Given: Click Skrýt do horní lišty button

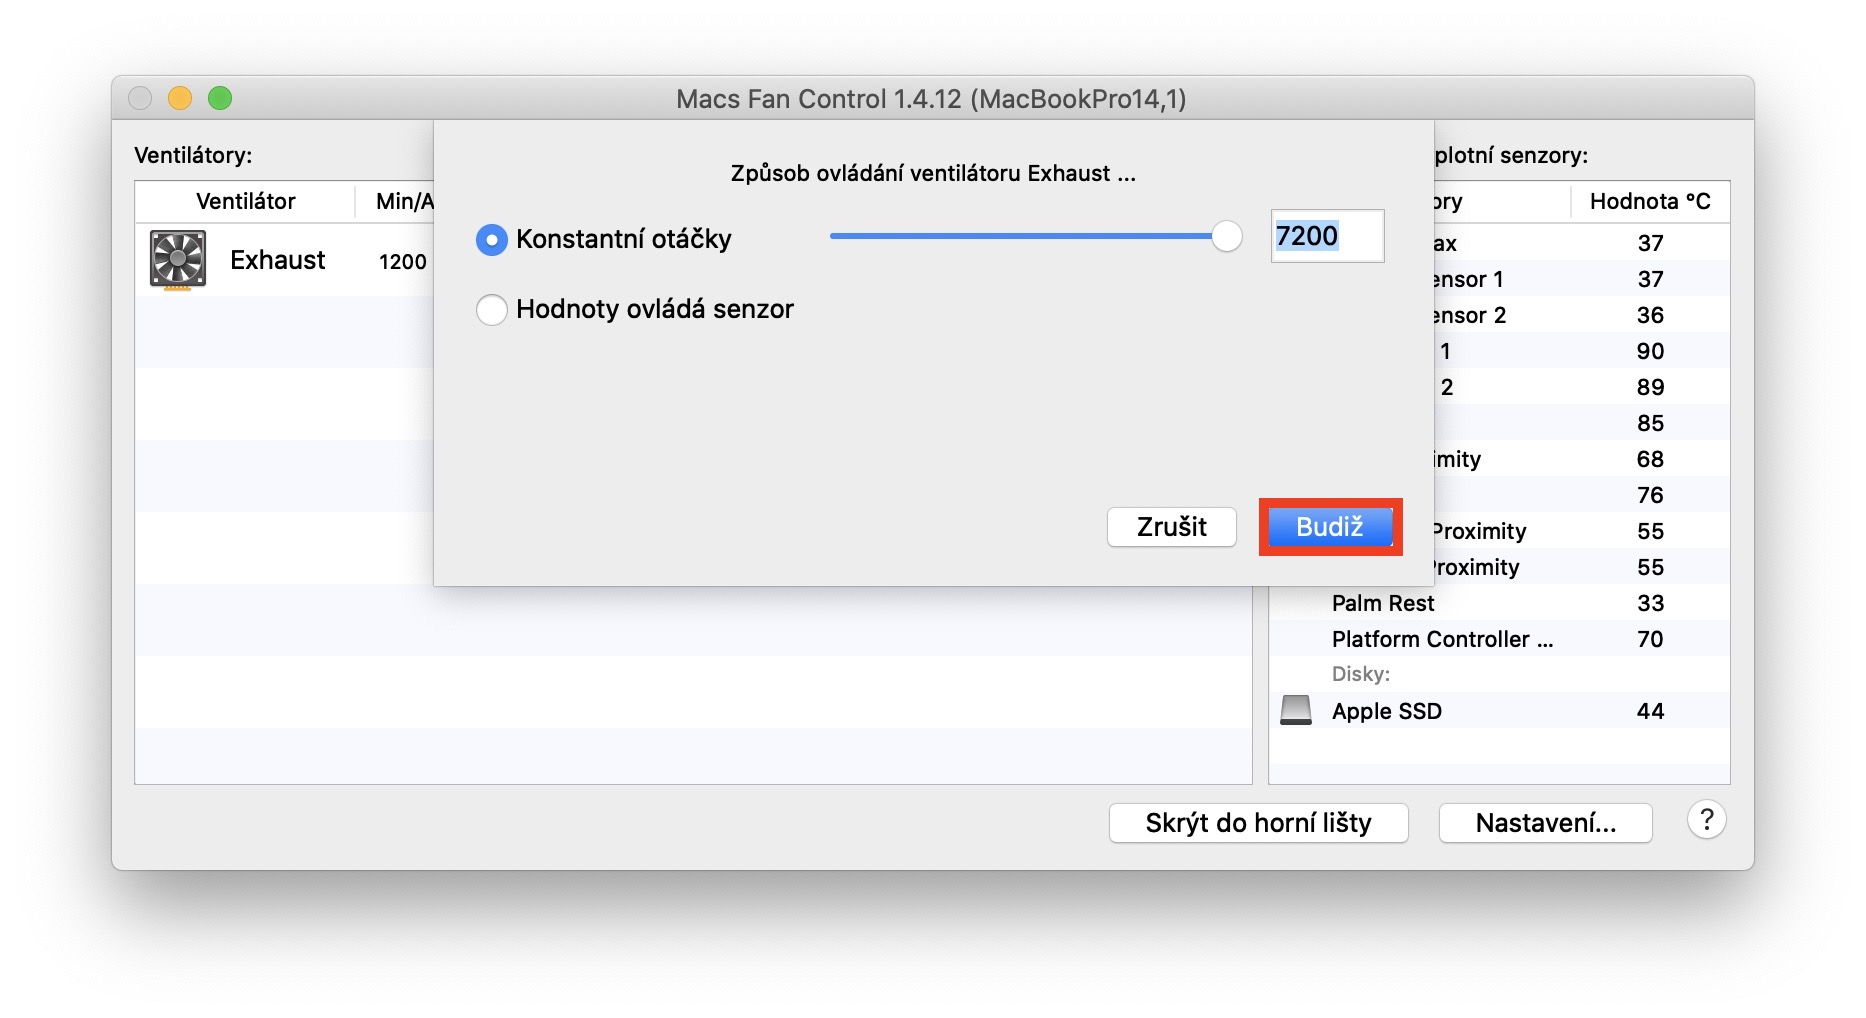Looking at the screenshot, I should click(x=1258, y=823).
